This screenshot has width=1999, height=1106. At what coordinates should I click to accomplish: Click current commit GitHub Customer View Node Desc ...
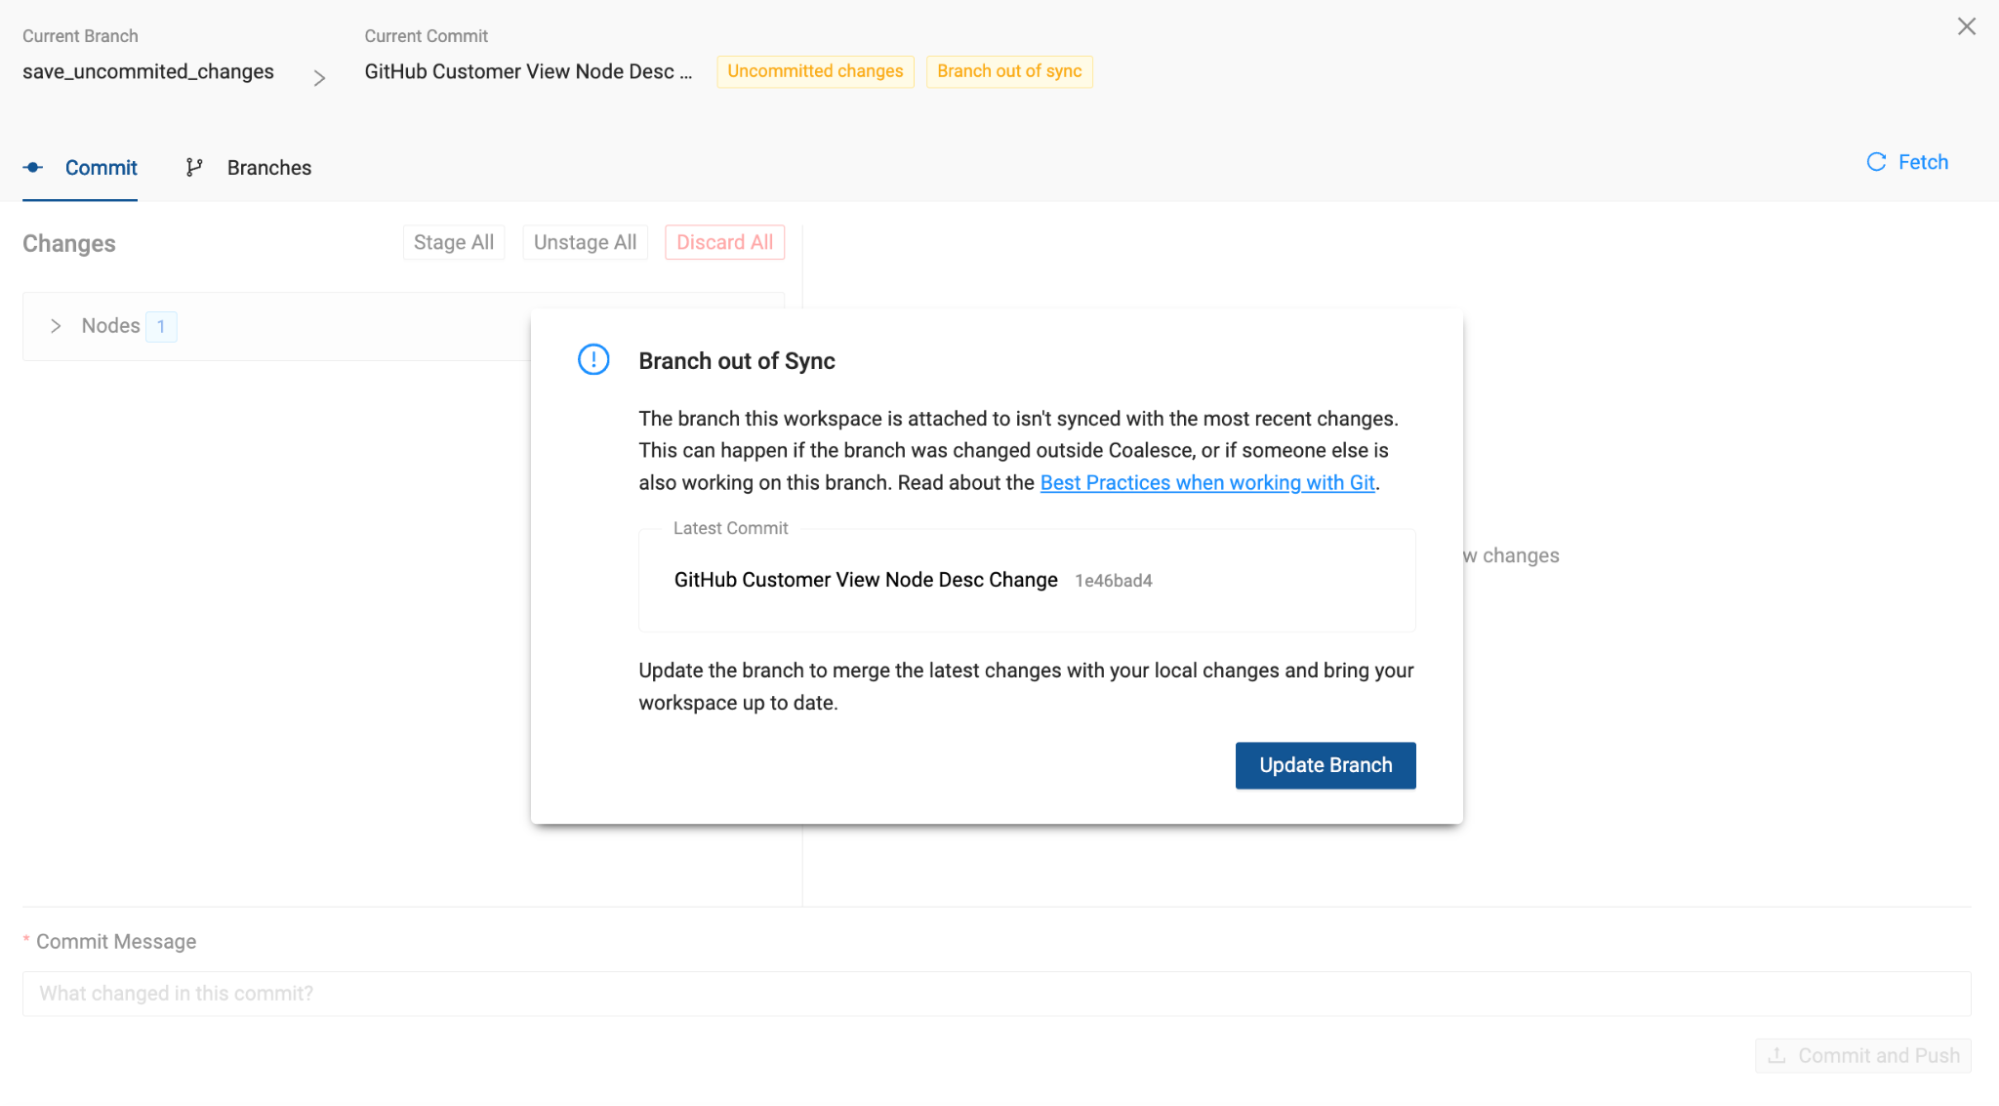coord(528,72)
